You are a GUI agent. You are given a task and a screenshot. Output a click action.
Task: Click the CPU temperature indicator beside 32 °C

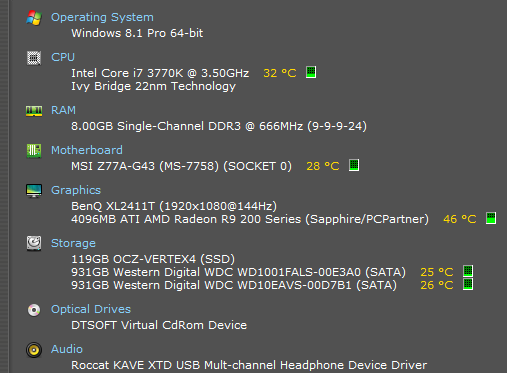(x=311, y=72)
